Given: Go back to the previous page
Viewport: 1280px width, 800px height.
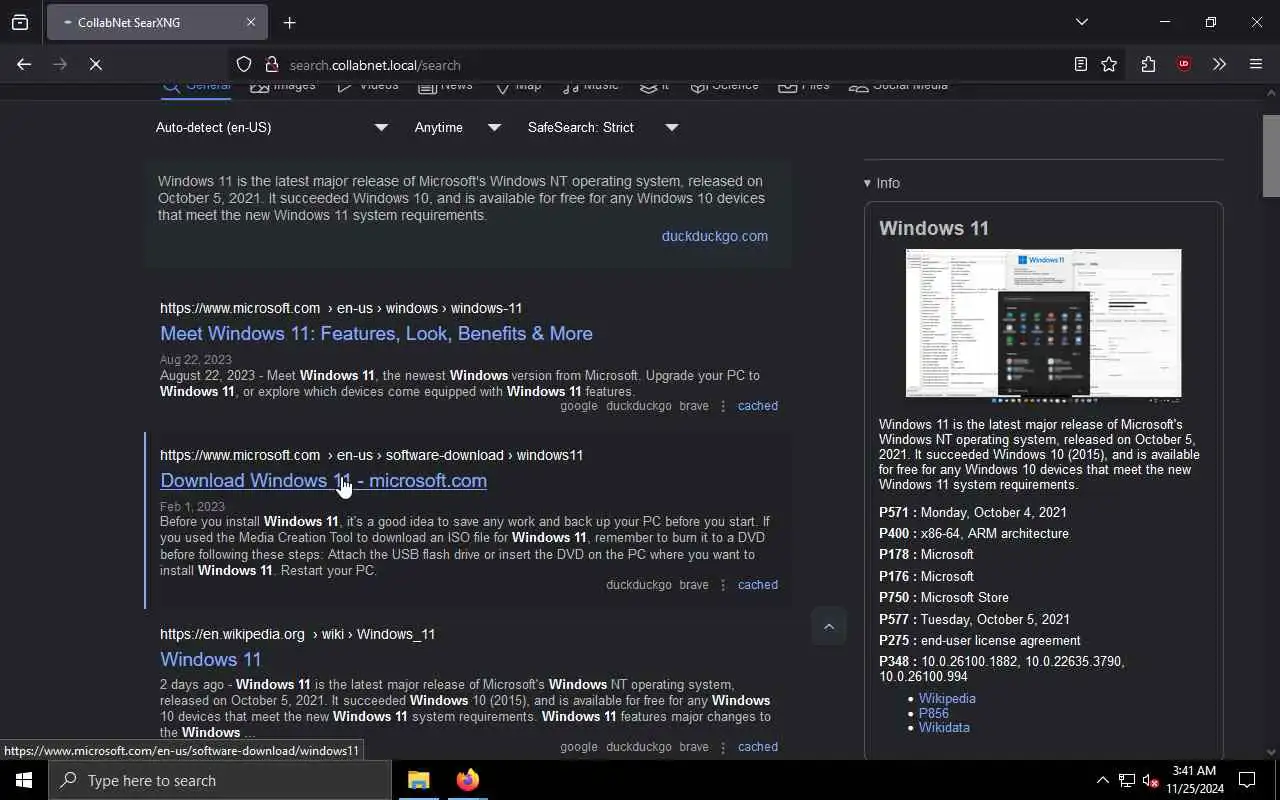Looking at the screenshot, I should (x=24, y=64).
